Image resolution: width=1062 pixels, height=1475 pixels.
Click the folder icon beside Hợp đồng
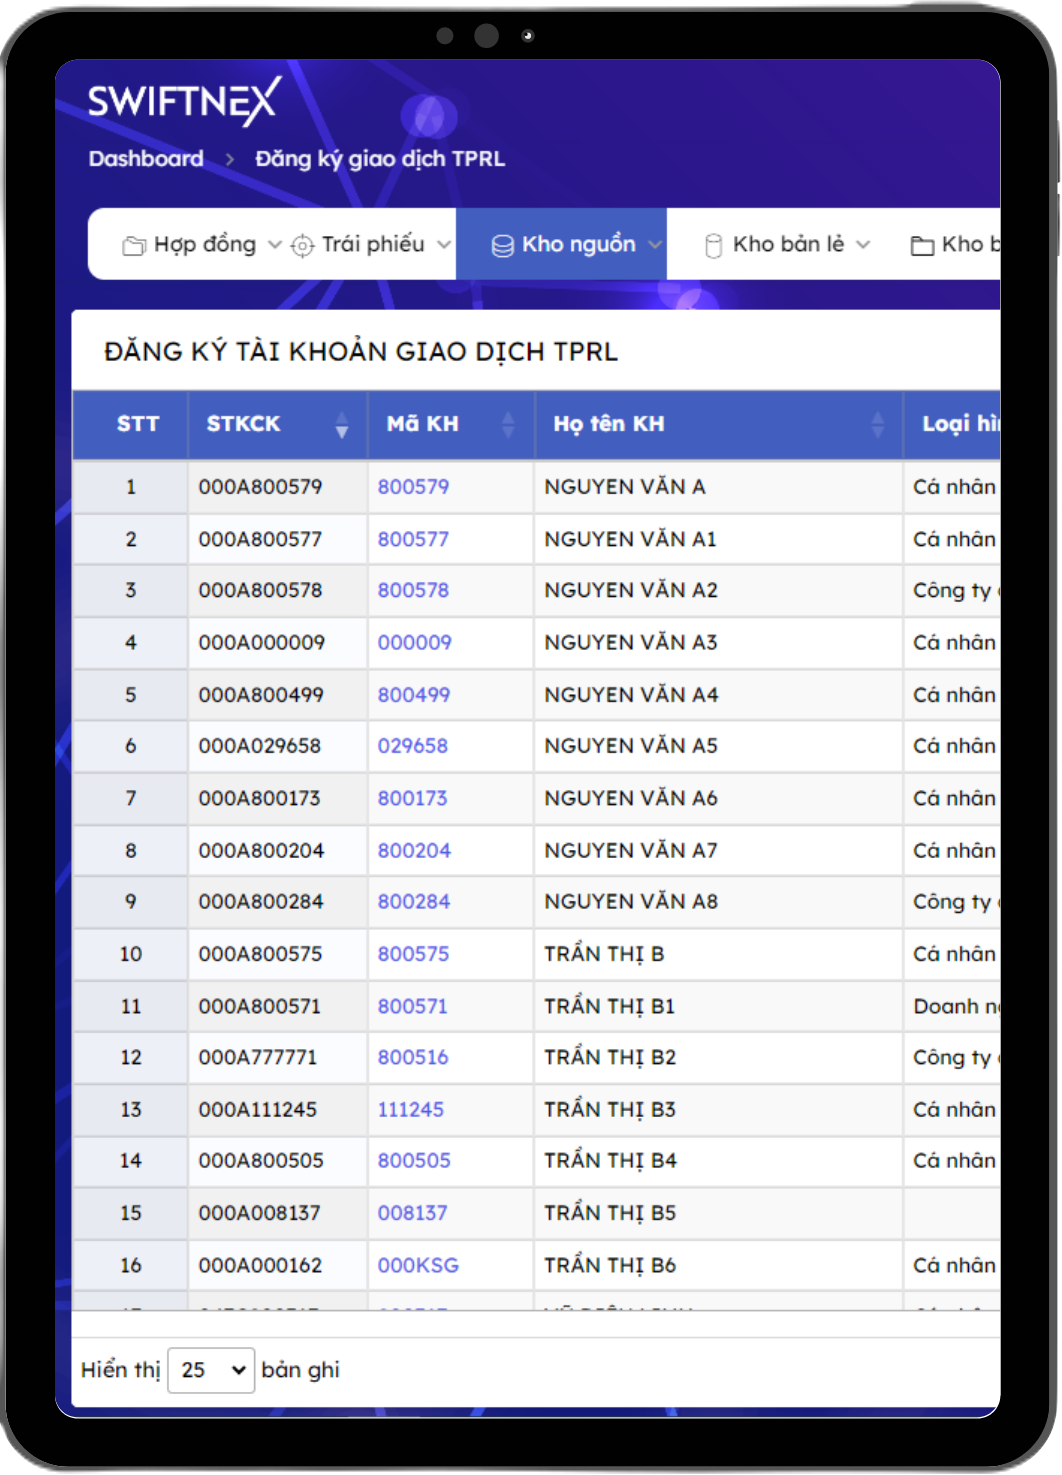tap(134, 246)
